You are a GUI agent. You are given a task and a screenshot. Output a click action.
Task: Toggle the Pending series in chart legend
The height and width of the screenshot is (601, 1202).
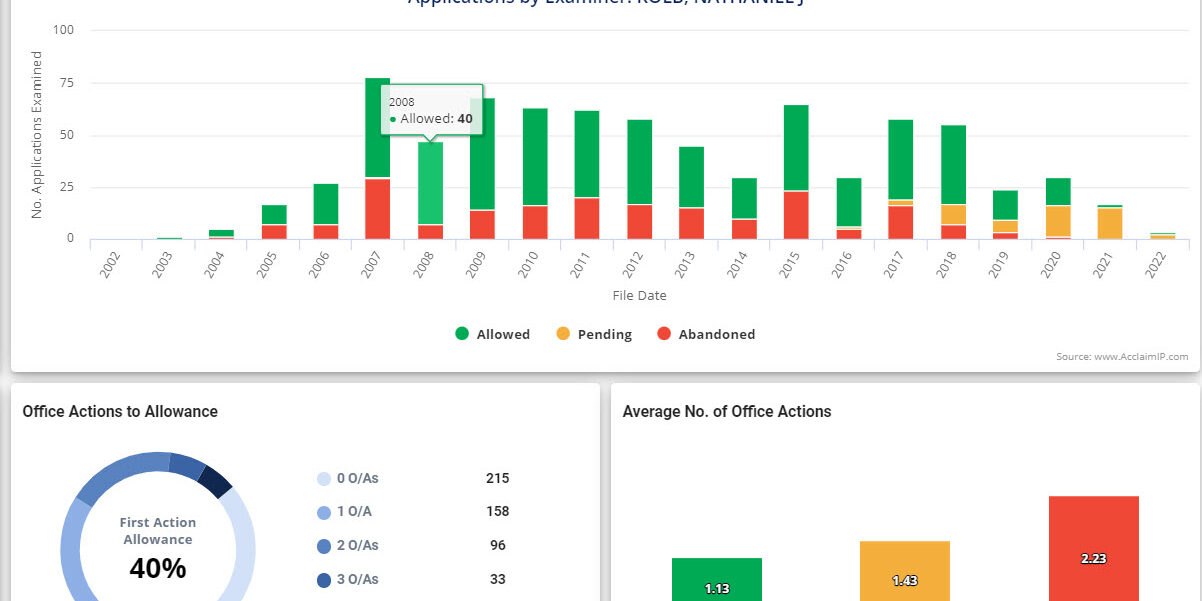tap(594, 334)
